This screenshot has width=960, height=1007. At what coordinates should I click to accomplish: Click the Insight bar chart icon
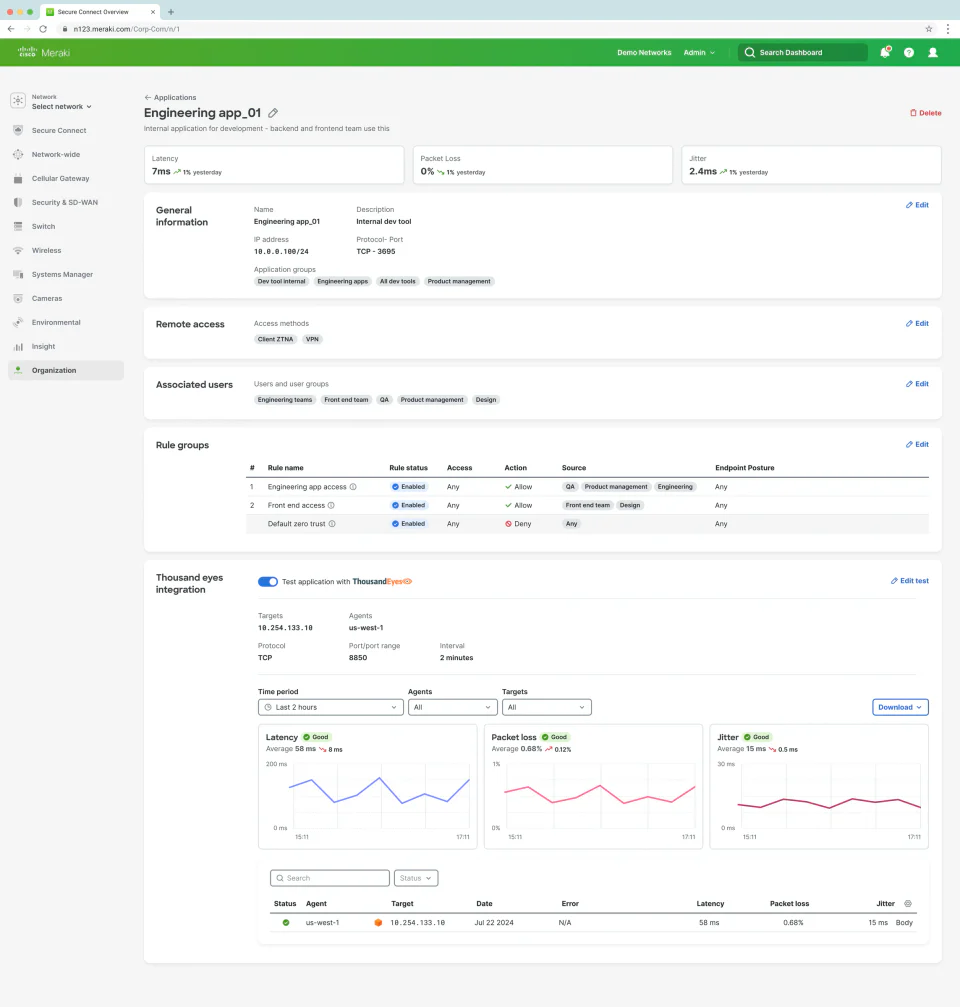click(18, 347)
